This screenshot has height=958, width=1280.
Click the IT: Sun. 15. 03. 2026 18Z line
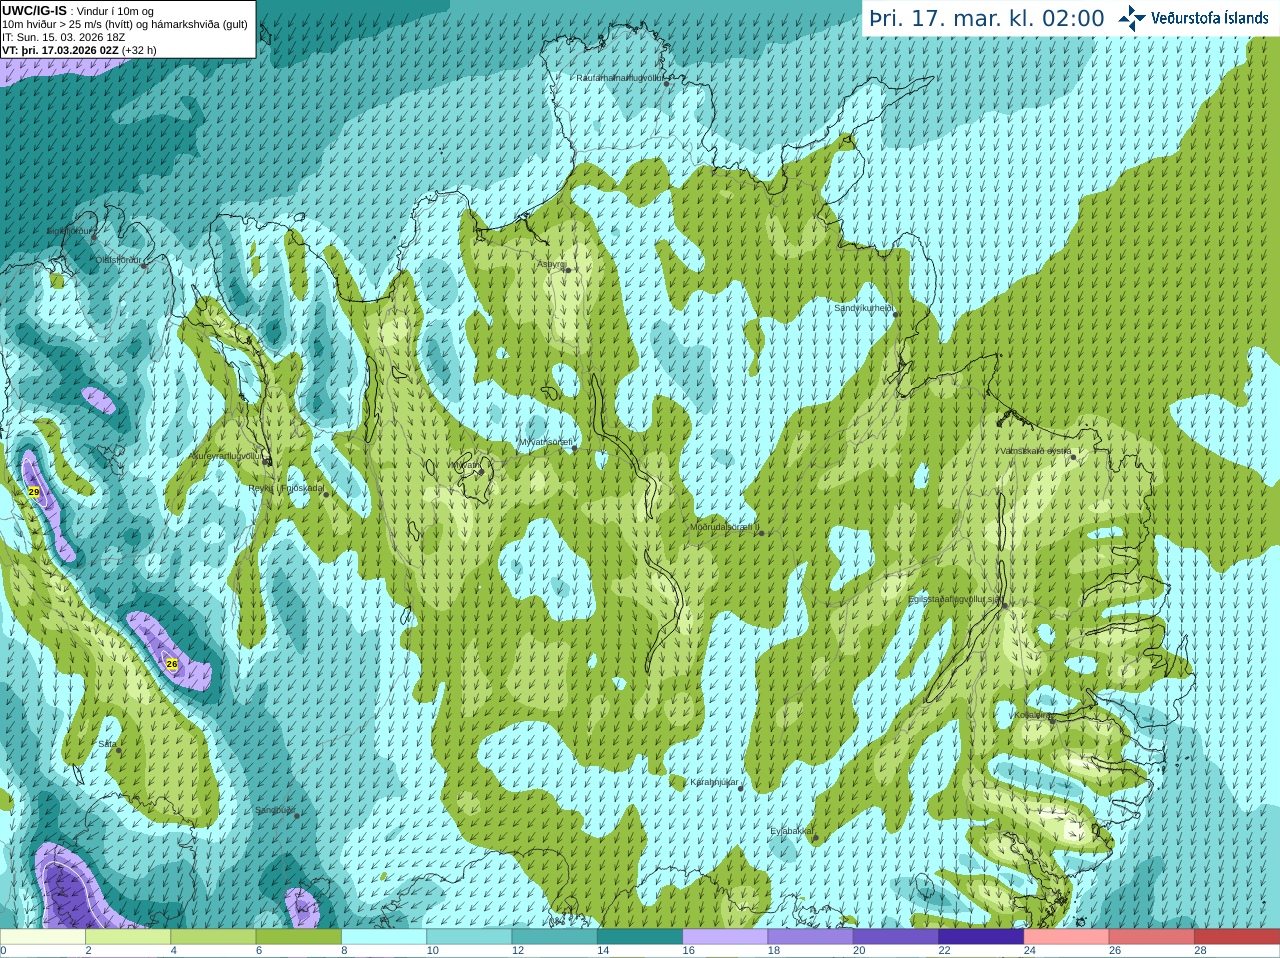[x=64, y=37]
